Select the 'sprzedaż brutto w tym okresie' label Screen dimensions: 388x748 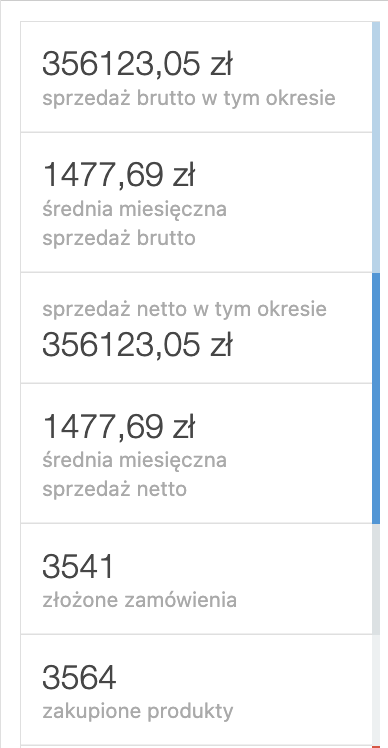tap(189, 98)
